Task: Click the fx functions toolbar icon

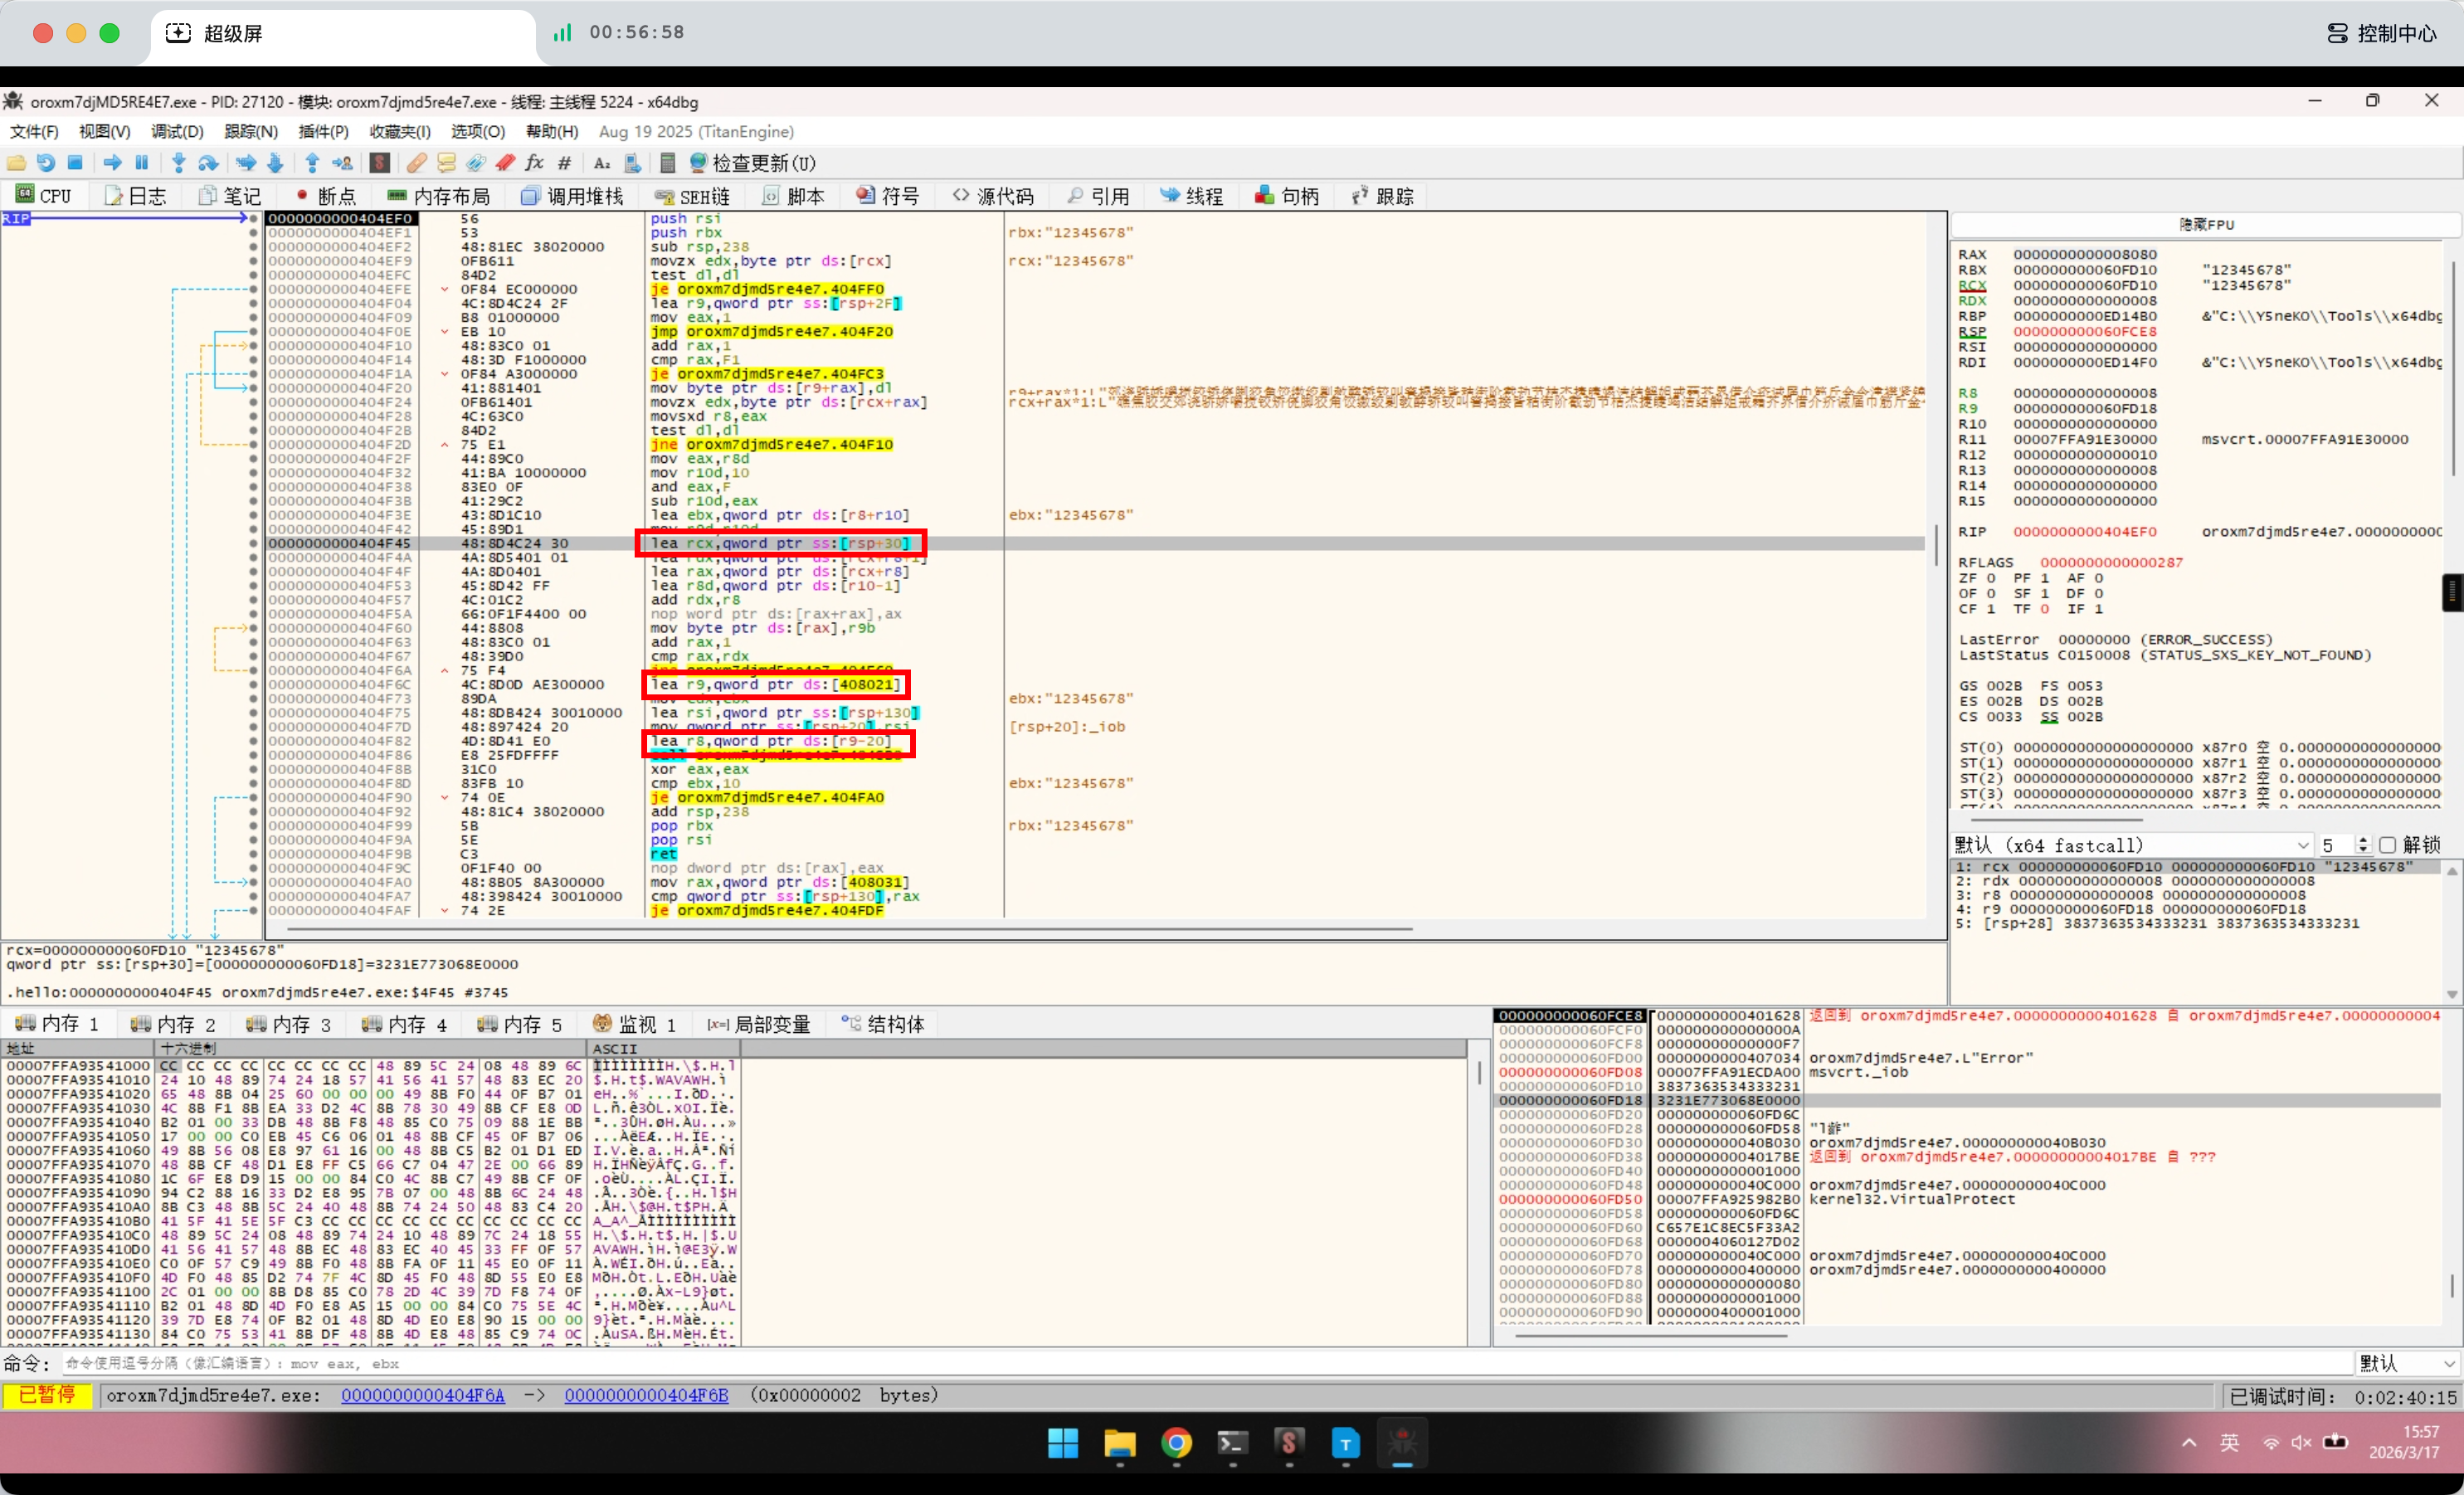Action: [x=535, y=163]
